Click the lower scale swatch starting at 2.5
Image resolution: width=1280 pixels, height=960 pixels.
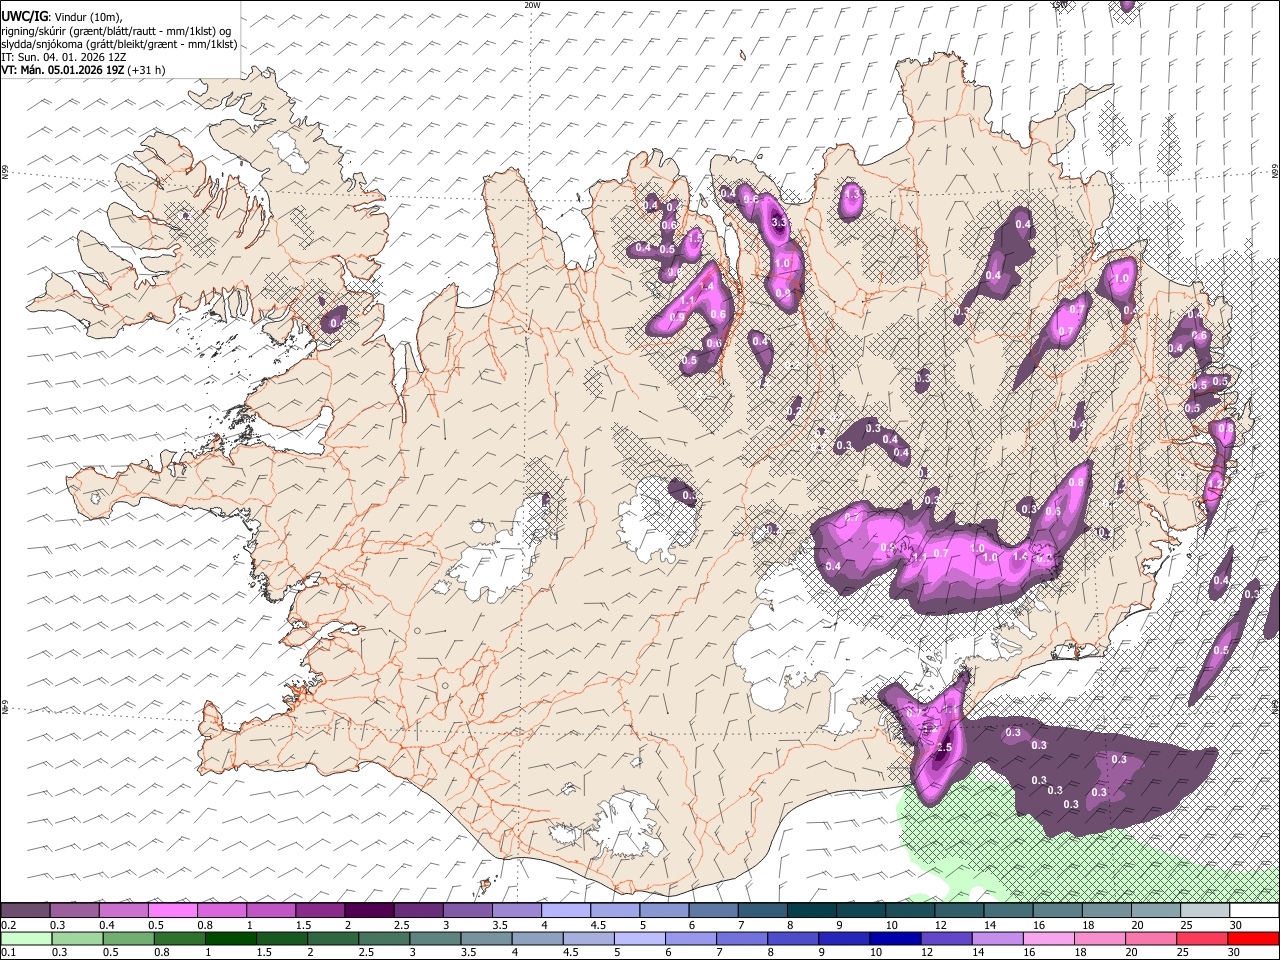383,939
